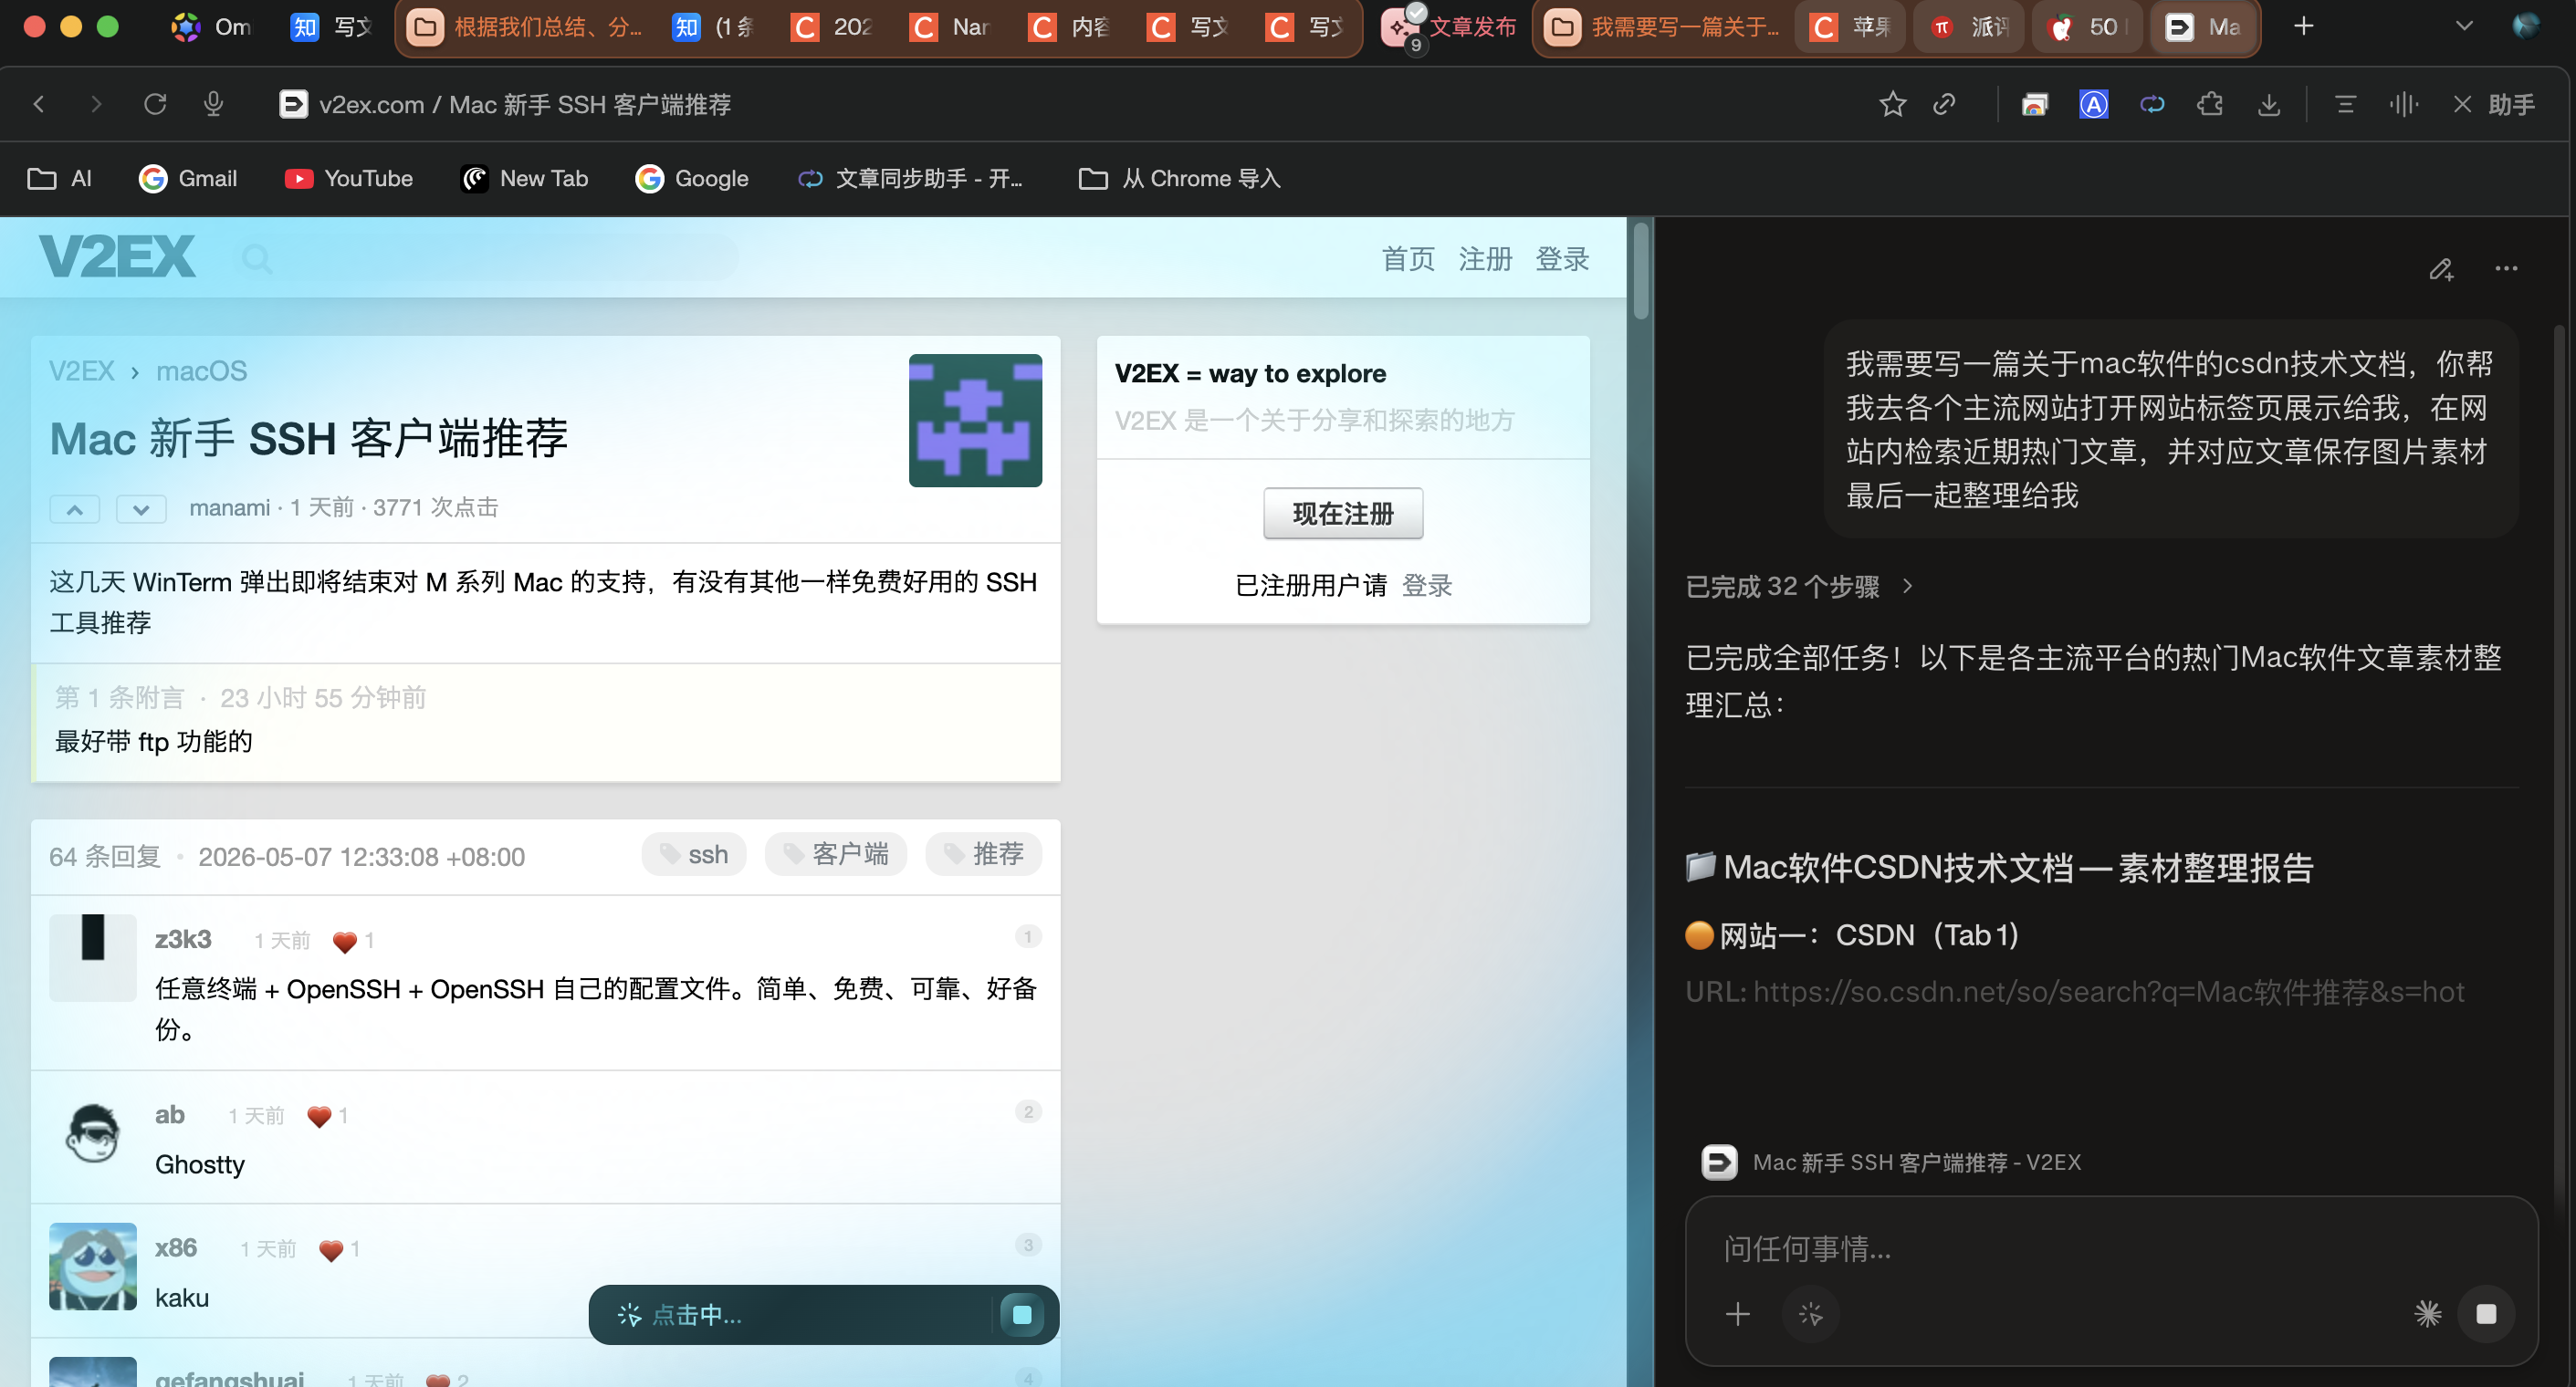Open user z3k3's profile
Screen dimensions: 2576x1387
[183, 939]
